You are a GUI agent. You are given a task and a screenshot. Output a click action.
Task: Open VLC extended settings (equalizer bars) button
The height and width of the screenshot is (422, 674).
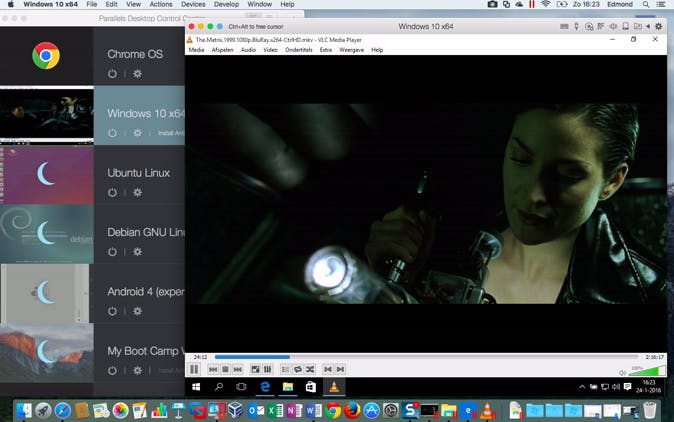(x=267, y=369)
